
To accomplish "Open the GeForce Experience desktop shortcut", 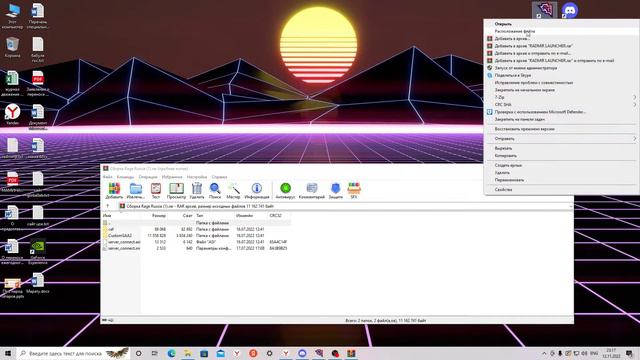I will pos(38,251).
